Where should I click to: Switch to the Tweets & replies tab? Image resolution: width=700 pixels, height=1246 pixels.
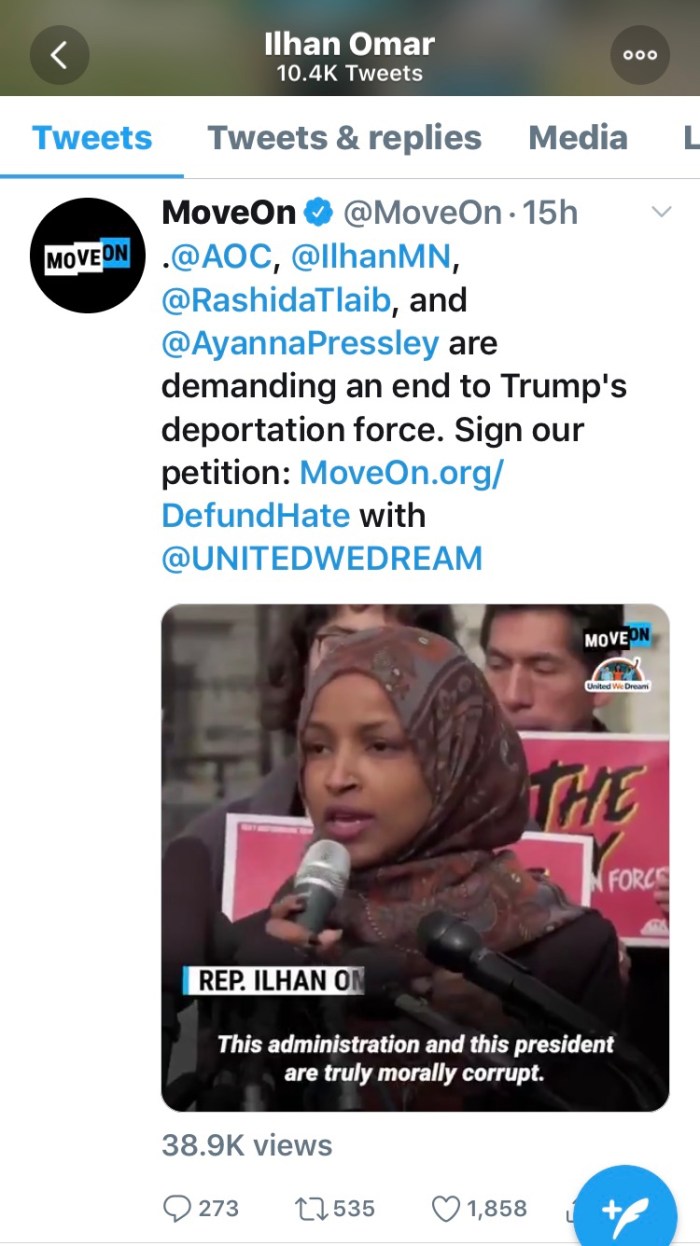(x=344, y=138)
